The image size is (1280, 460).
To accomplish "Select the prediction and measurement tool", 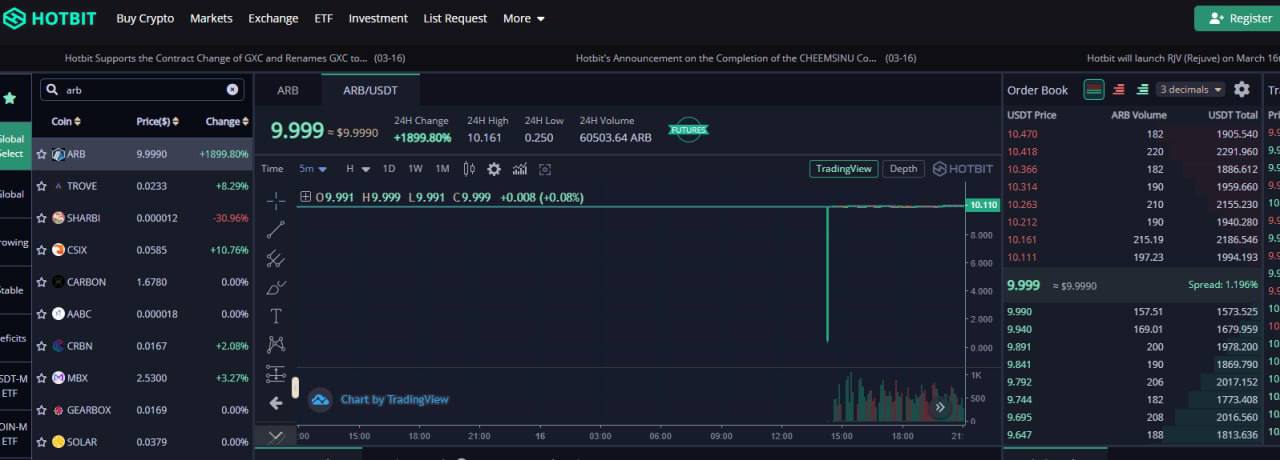I will click(x=276, y=374).
